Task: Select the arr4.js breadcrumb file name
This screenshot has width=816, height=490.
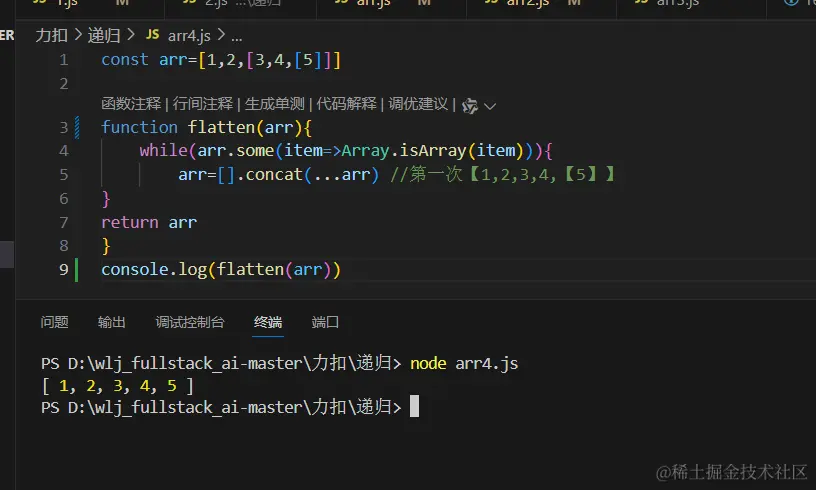Action: click(x=189, y=35)
